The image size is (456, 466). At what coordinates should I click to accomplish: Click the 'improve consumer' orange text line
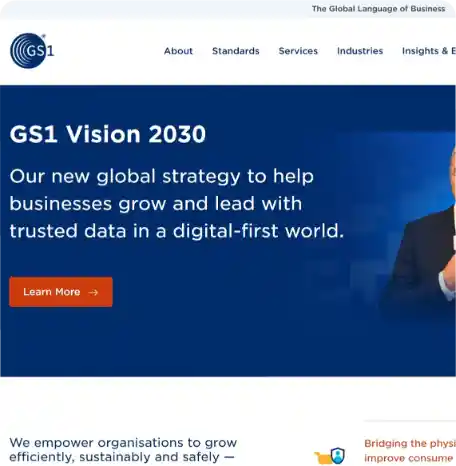point(410,458)
